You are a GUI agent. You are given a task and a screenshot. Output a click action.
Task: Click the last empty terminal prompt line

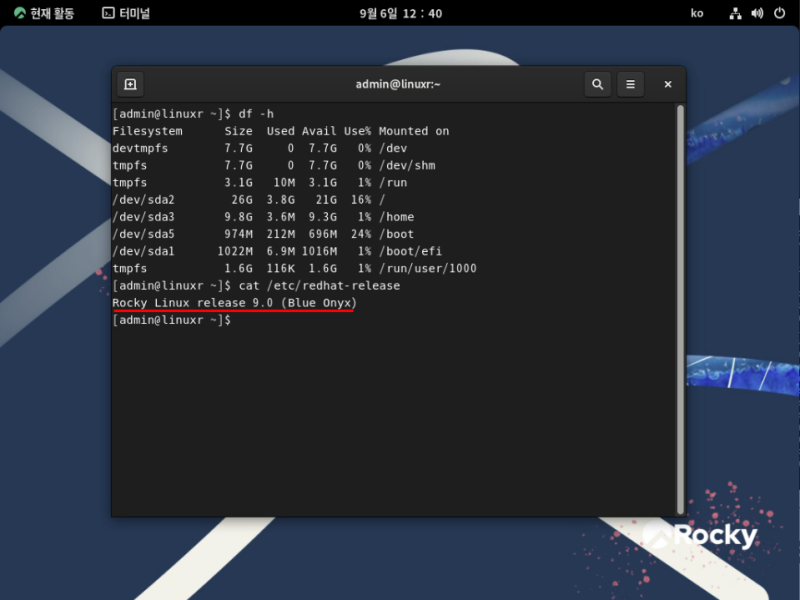click(x=171, y=320)
